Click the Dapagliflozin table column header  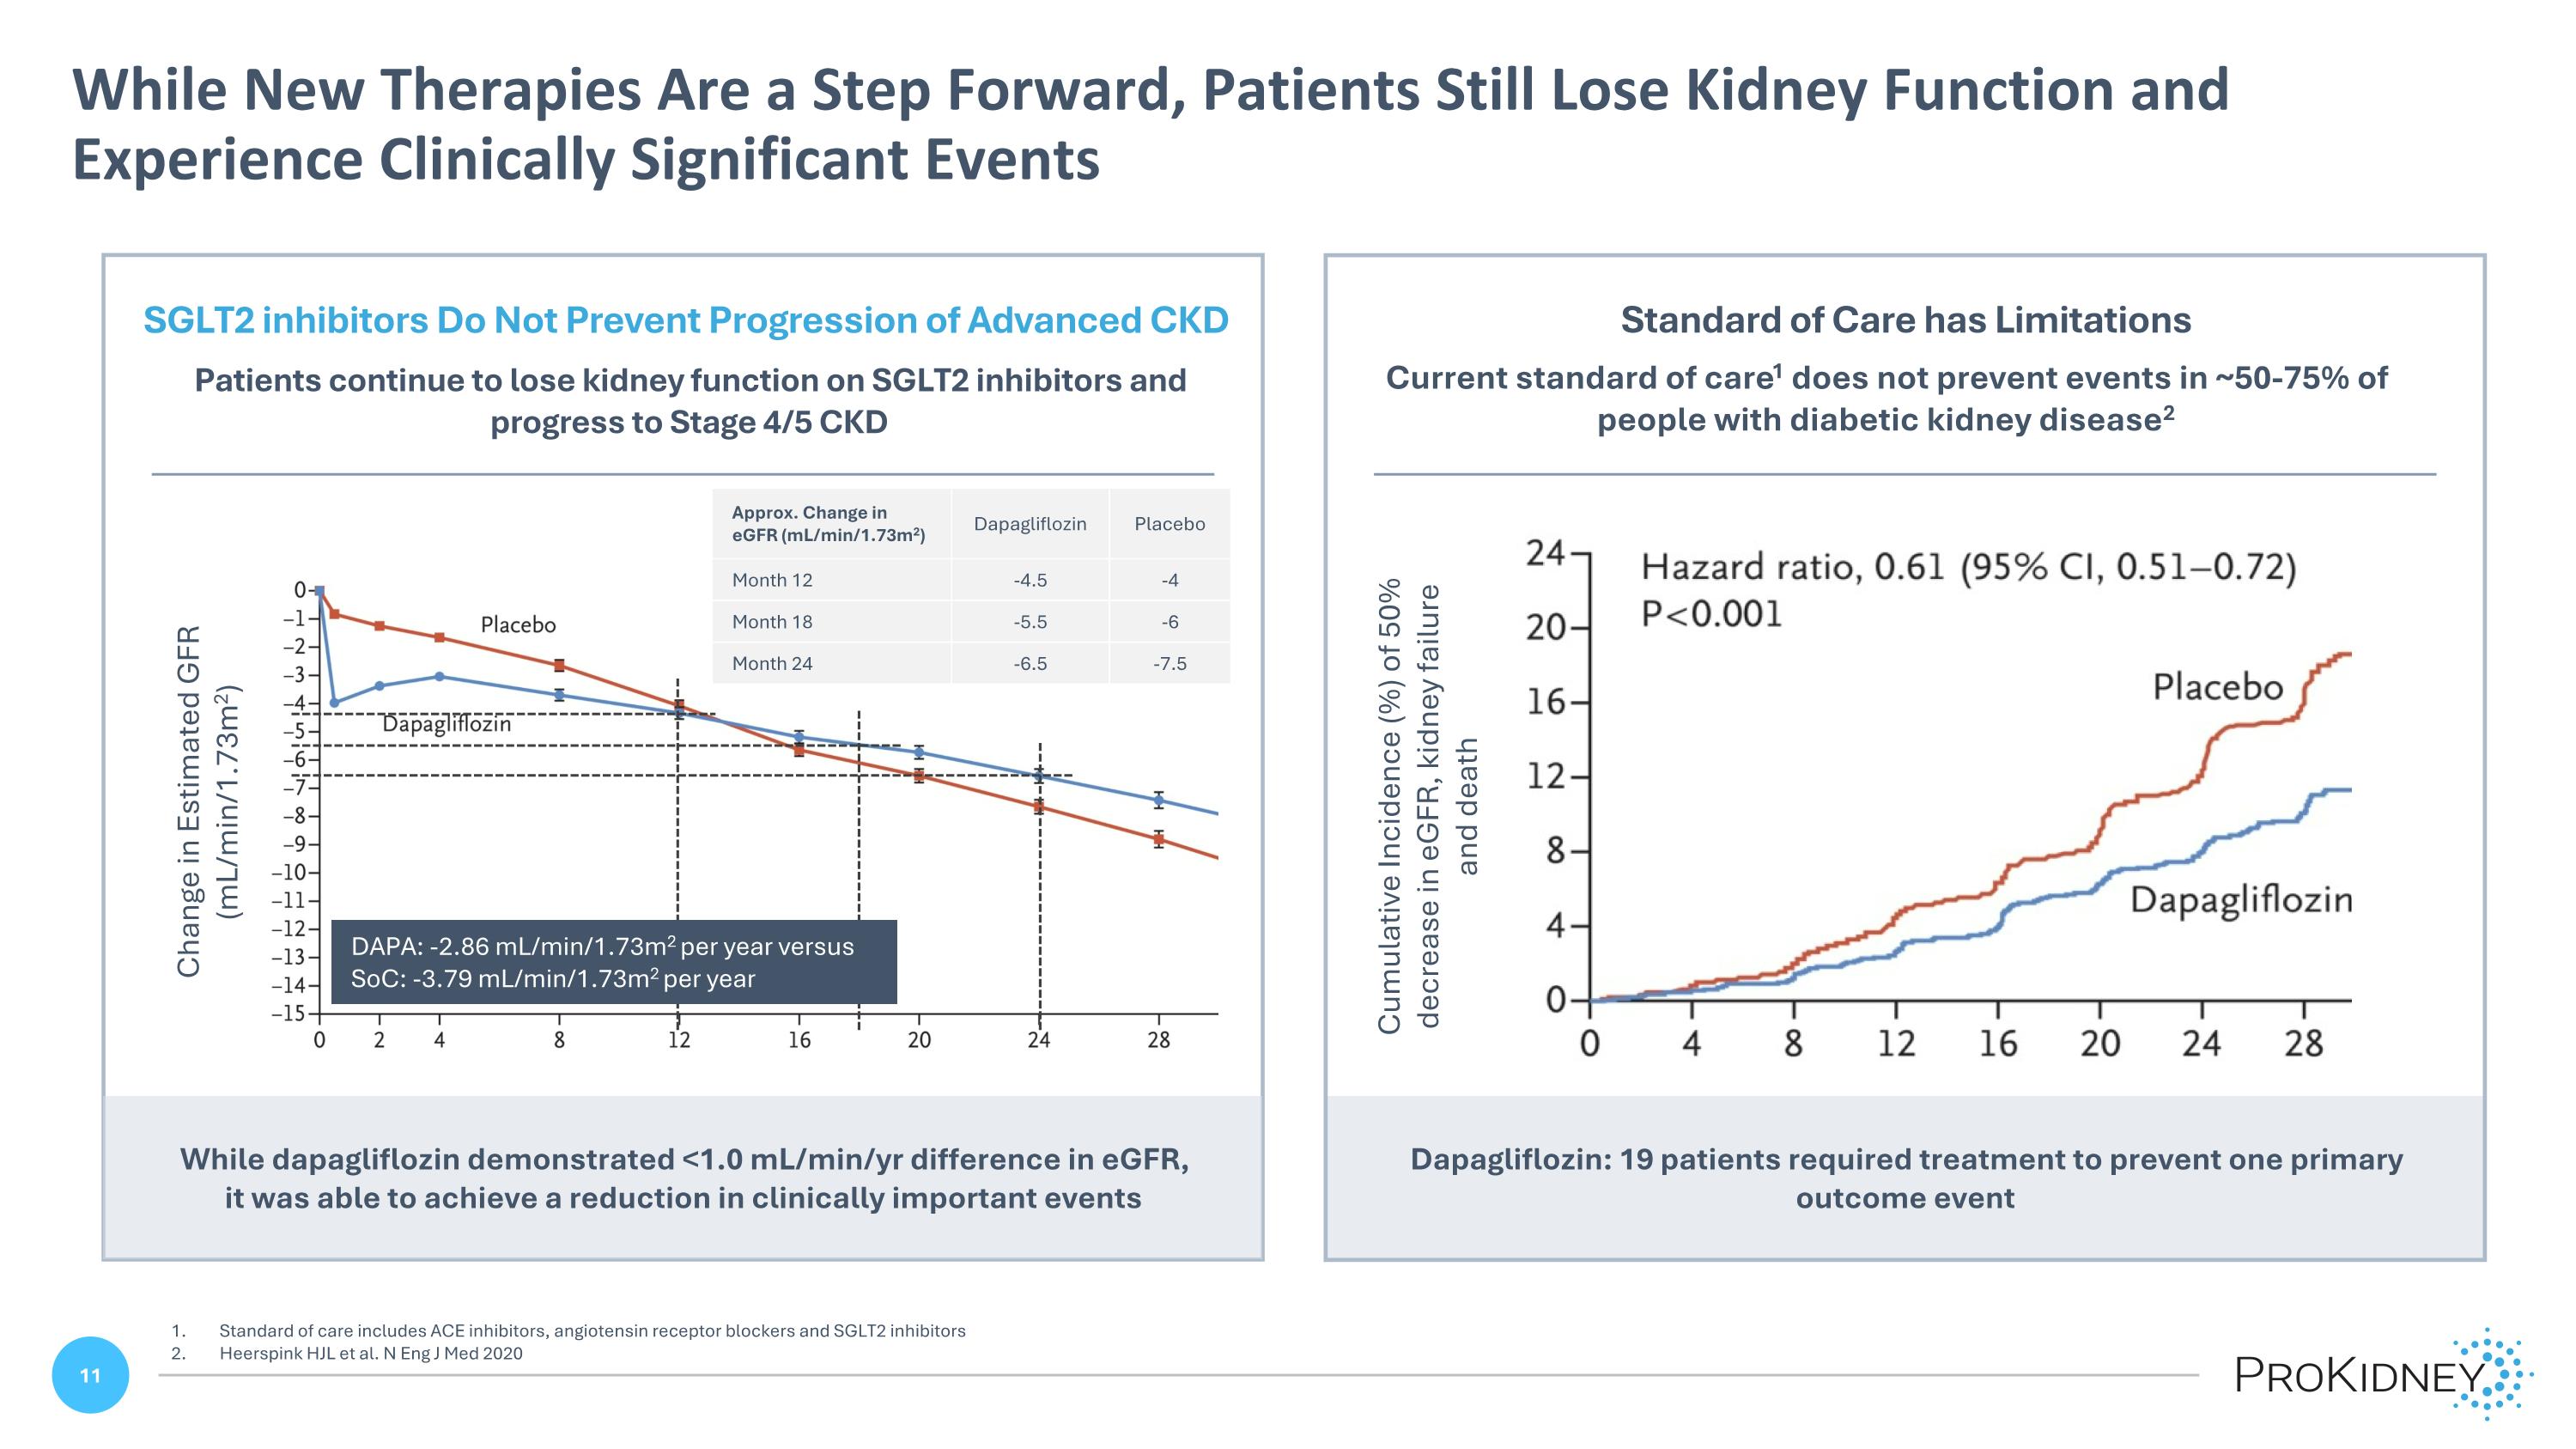[1030, 524]
